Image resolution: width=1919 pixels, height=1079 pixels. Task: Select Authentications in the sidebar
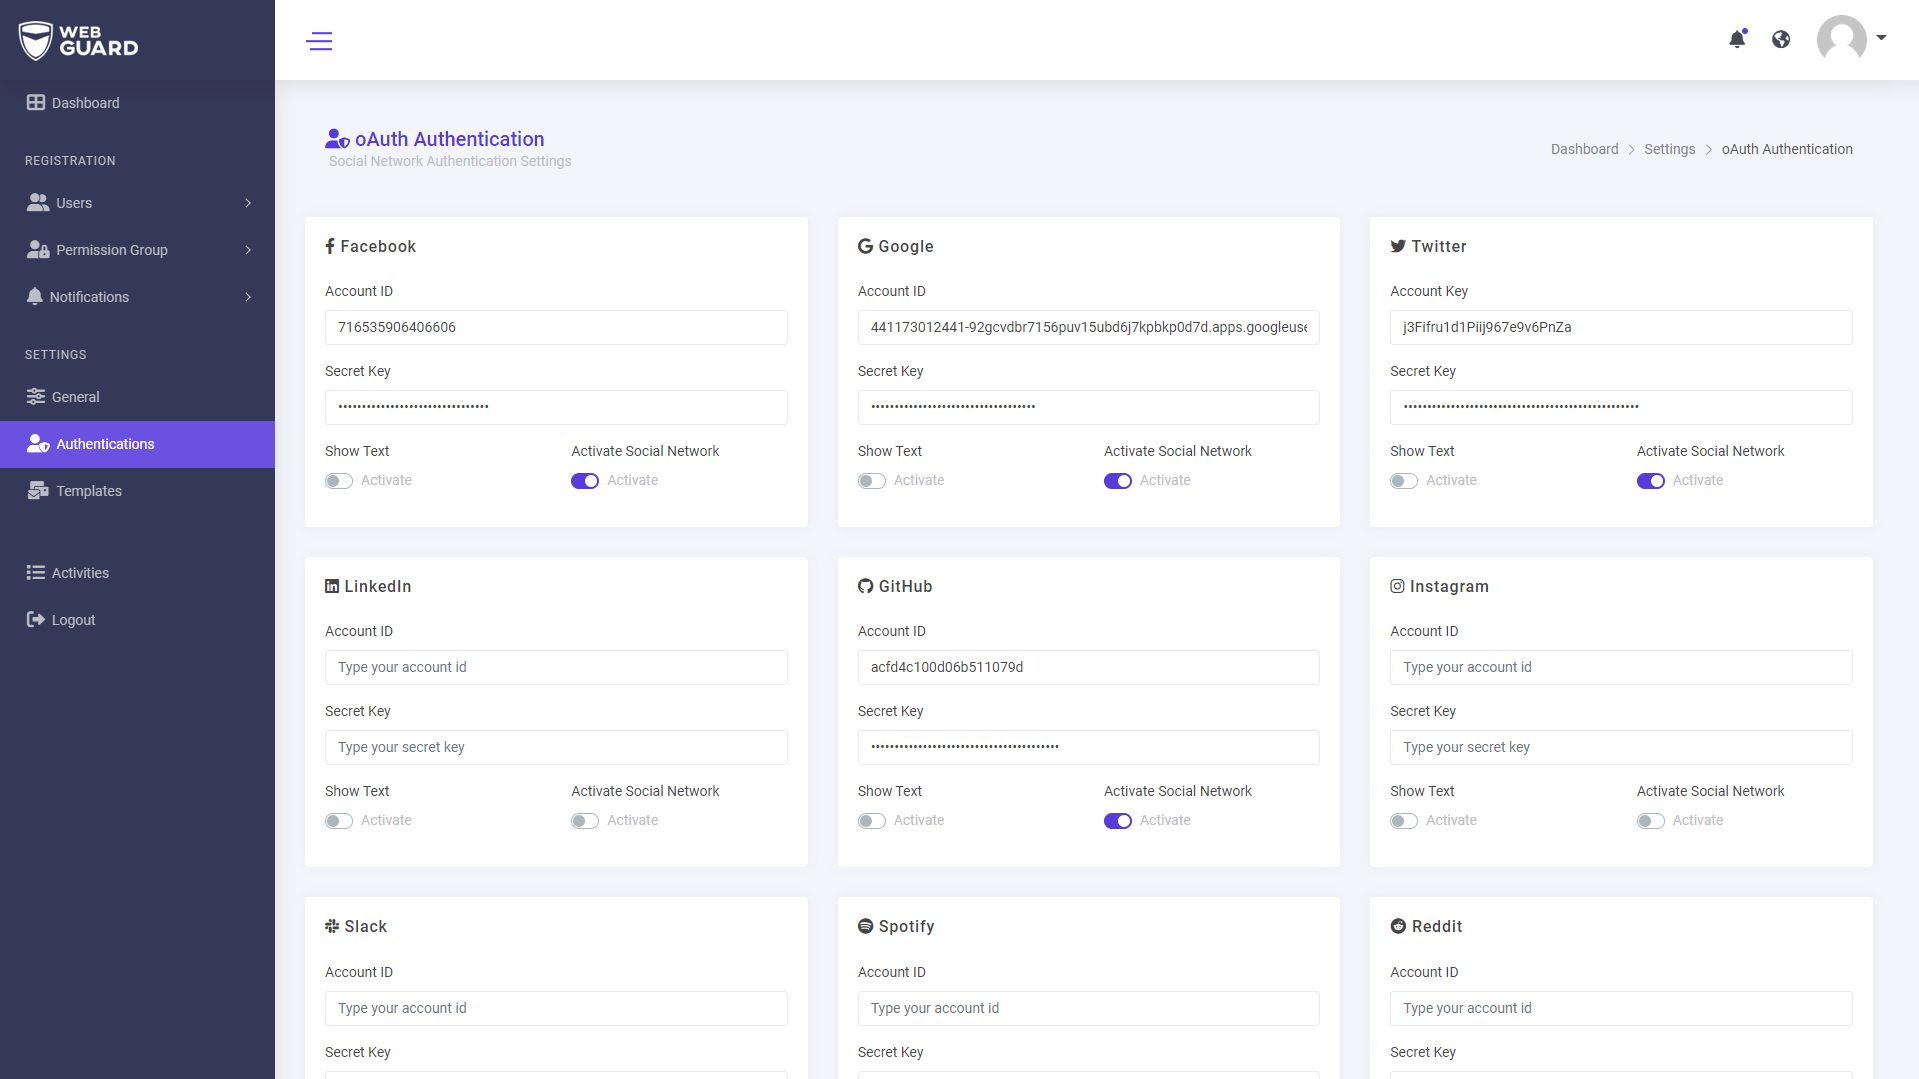(x=105, y=444)
